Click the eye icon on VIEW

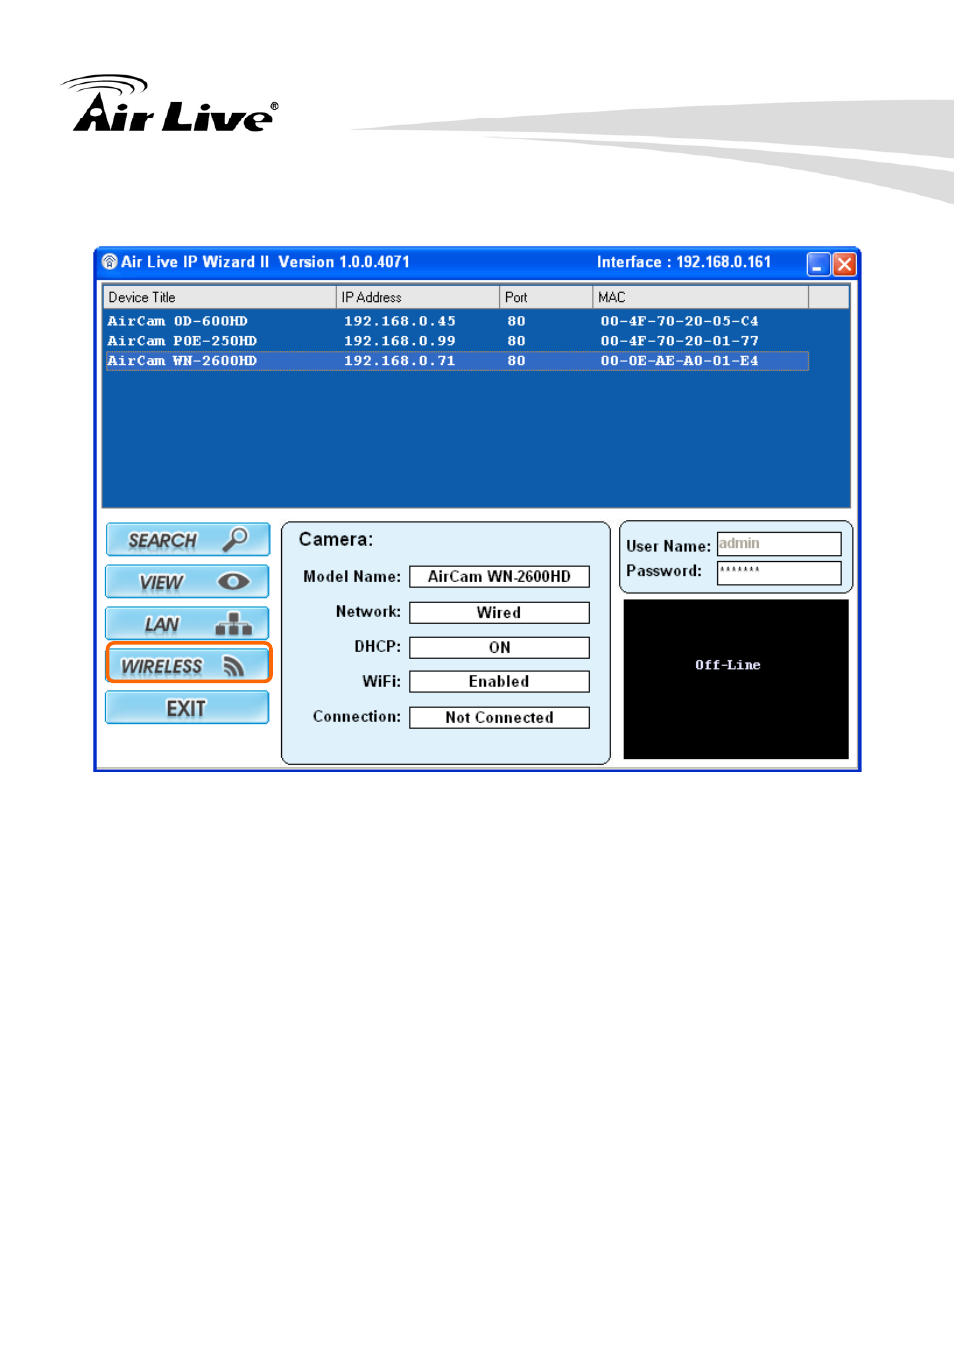pos(234,581)
